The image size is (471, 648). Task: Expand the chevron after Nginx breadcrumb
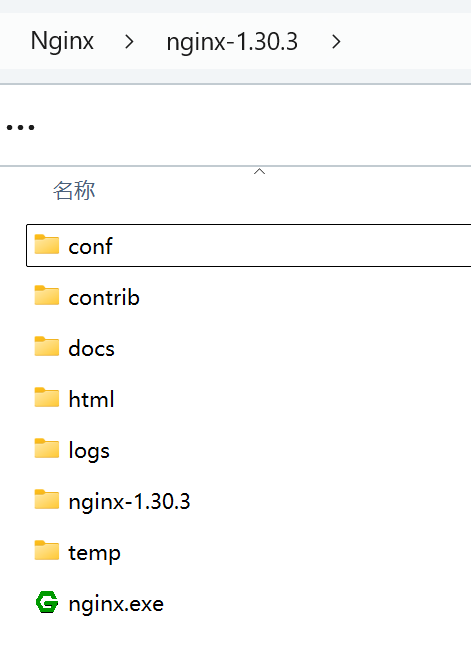(129, 42)
